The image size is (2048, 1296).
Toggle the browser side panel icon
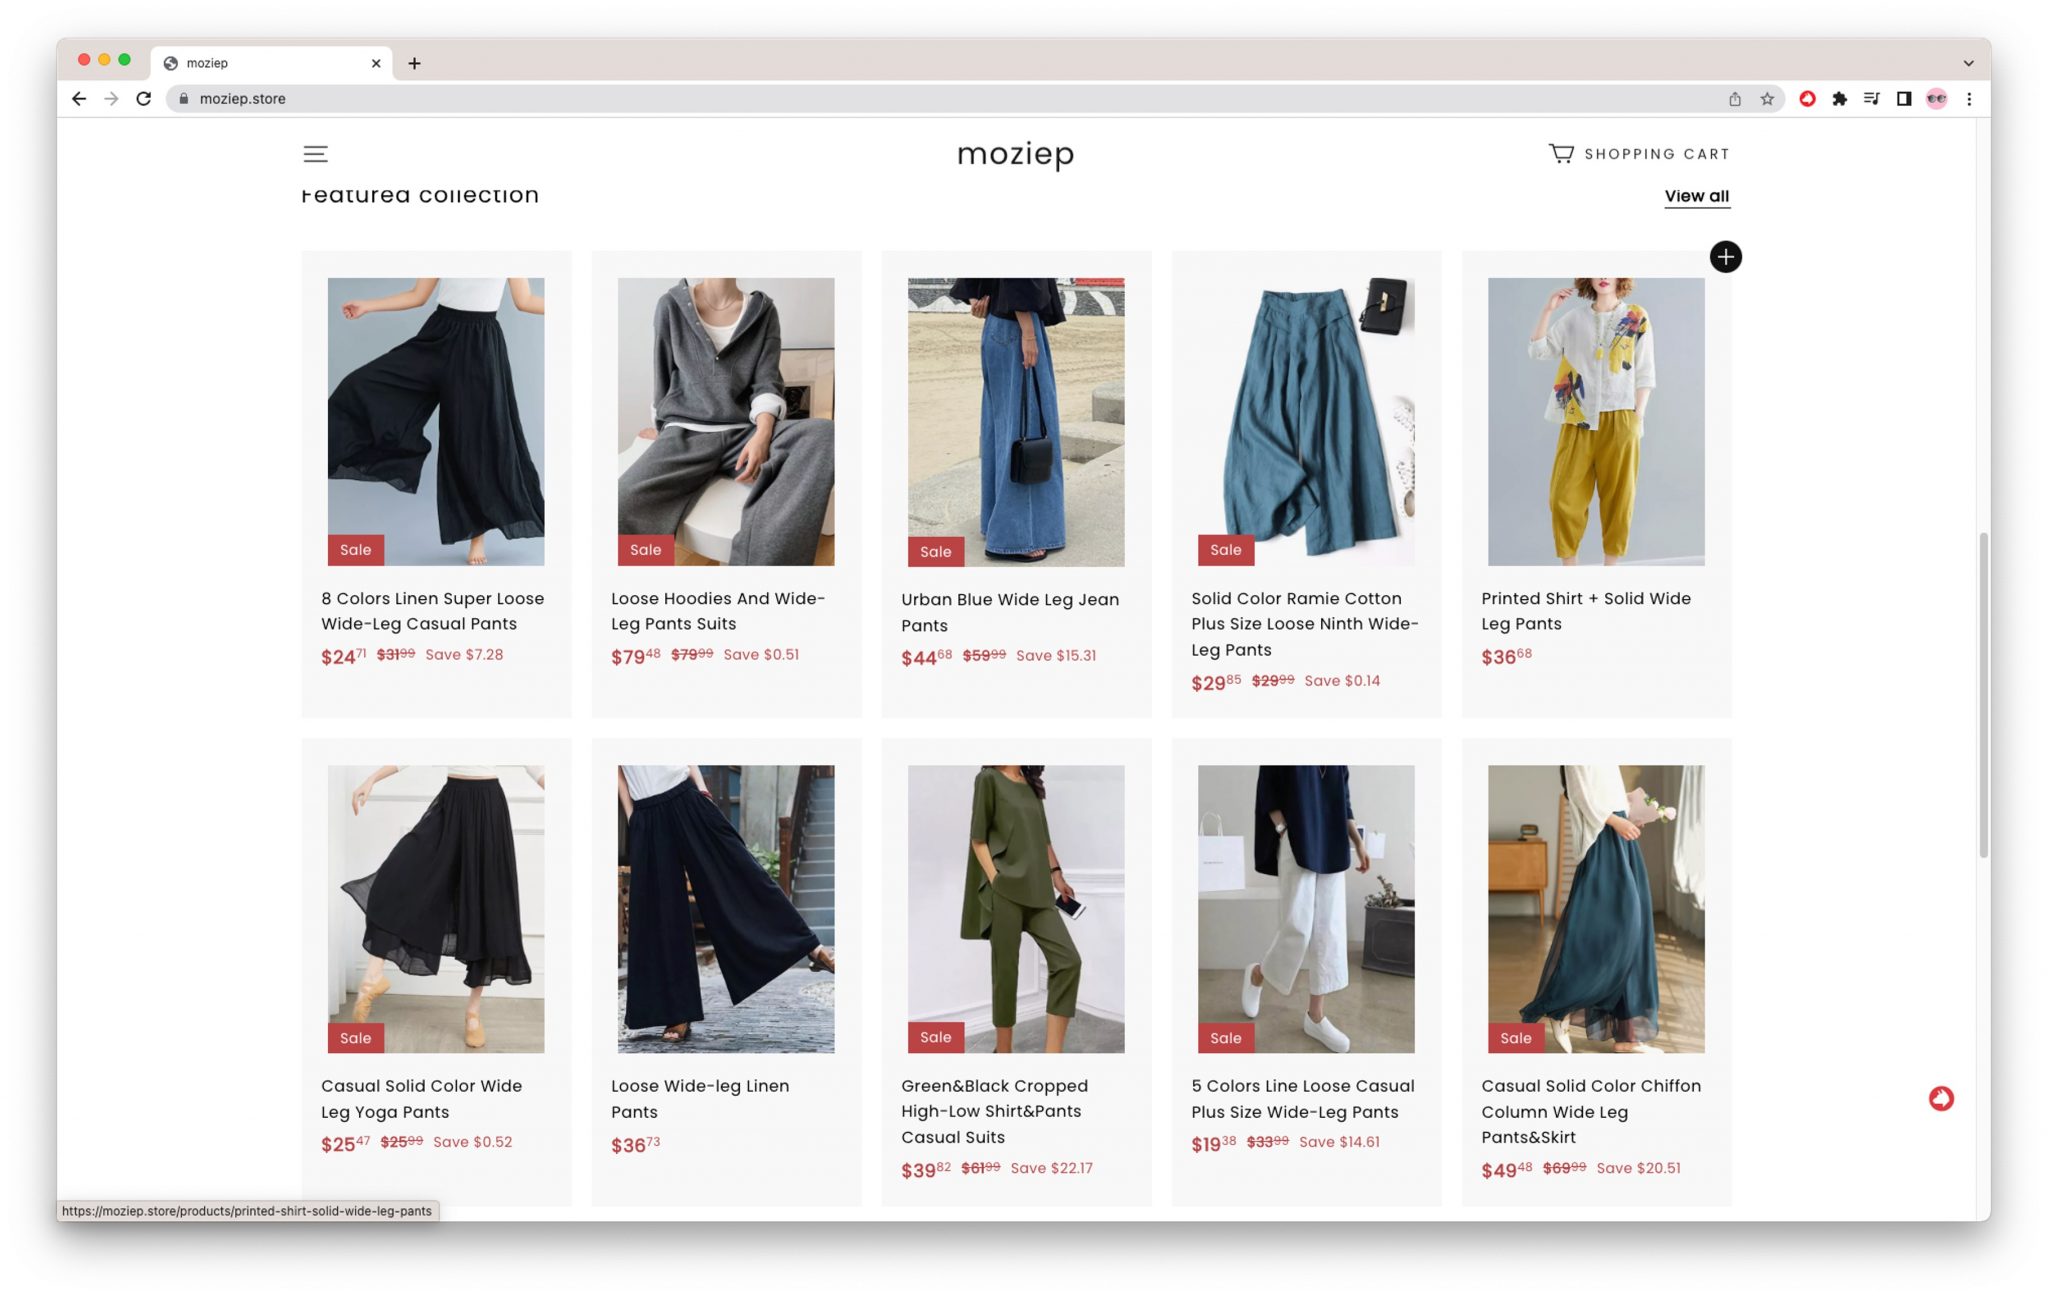(x=1904, y=99)
